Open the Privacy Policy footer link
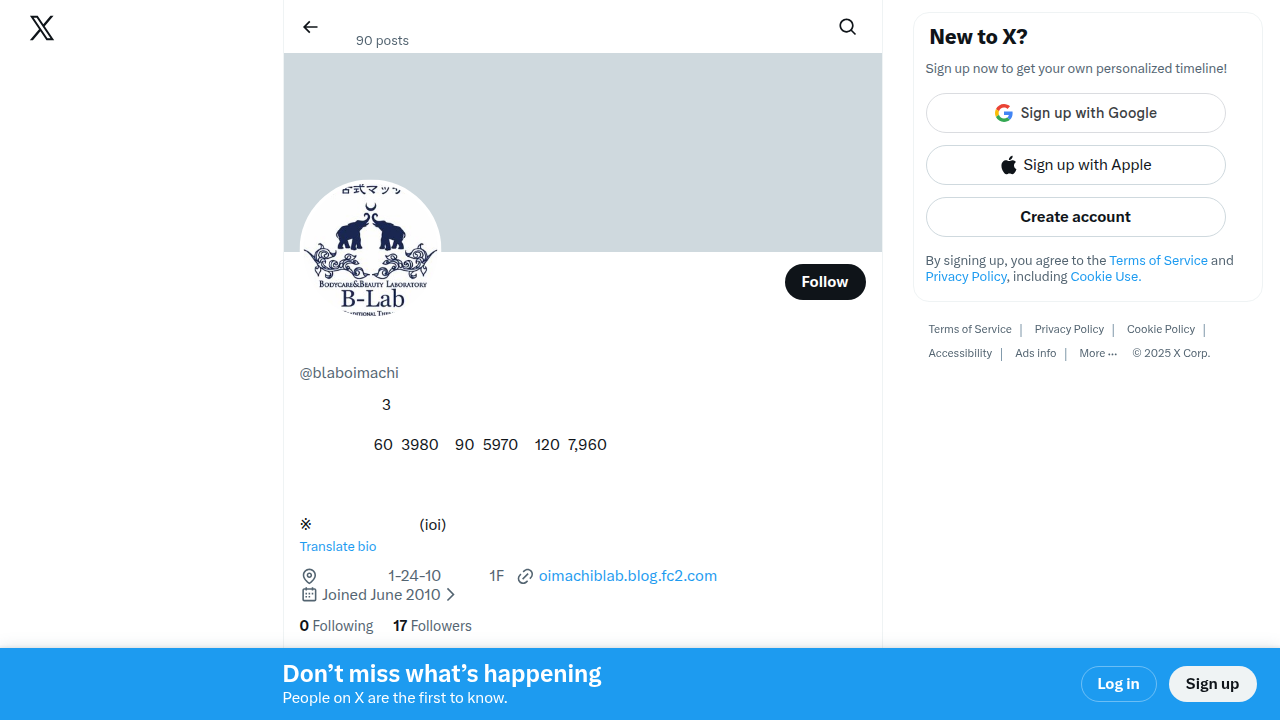1280x720 pixels. coord(1069,329)
